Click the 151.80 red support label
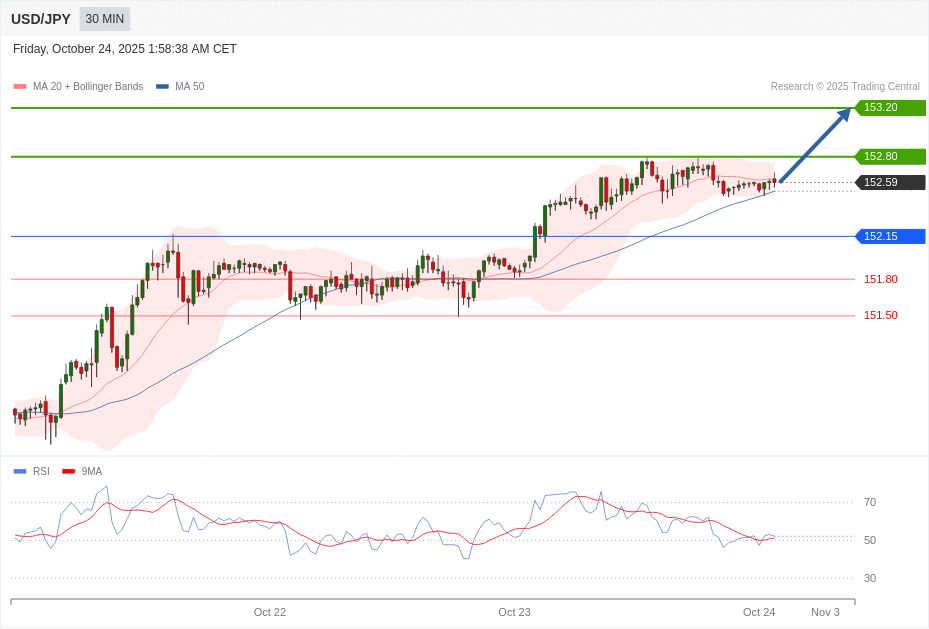The width and height of the screenshot is (929, 629). [880, 279]
